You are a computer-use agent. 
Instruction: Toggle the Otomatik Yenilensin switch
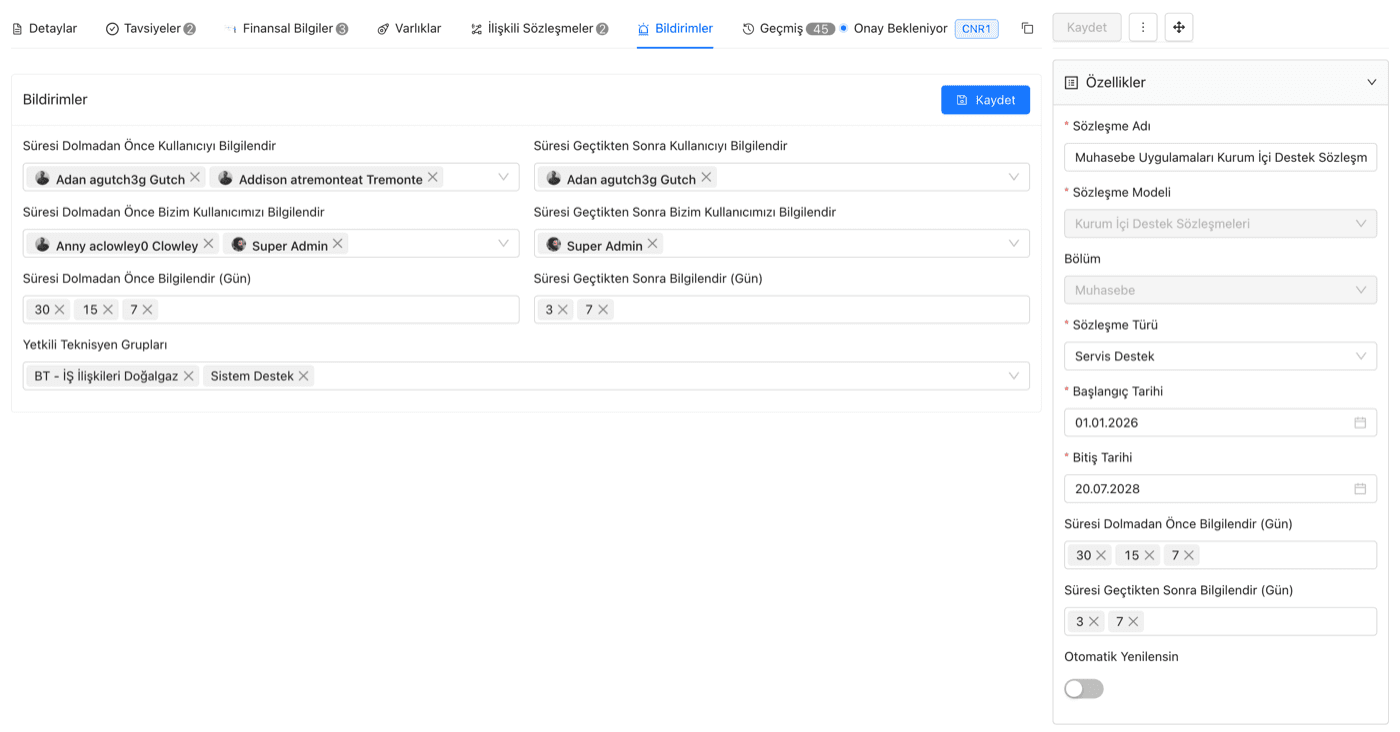[x=1084, y=689]
